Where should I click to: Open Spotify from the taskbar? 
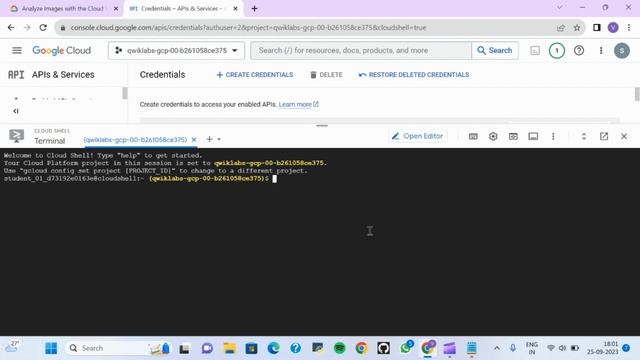(339, 348)
